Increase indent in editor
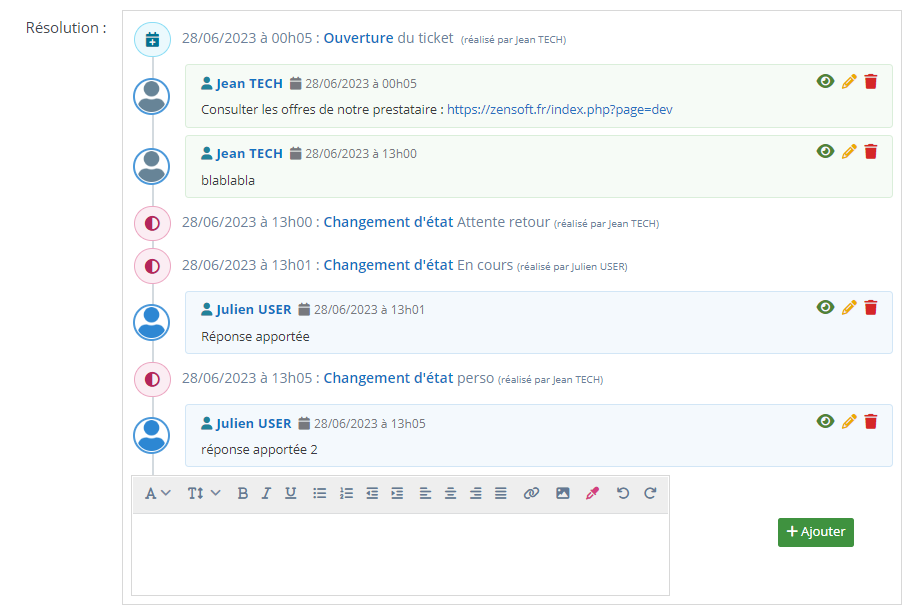Viewport: 906px width, 611px height. click(397, 493)
